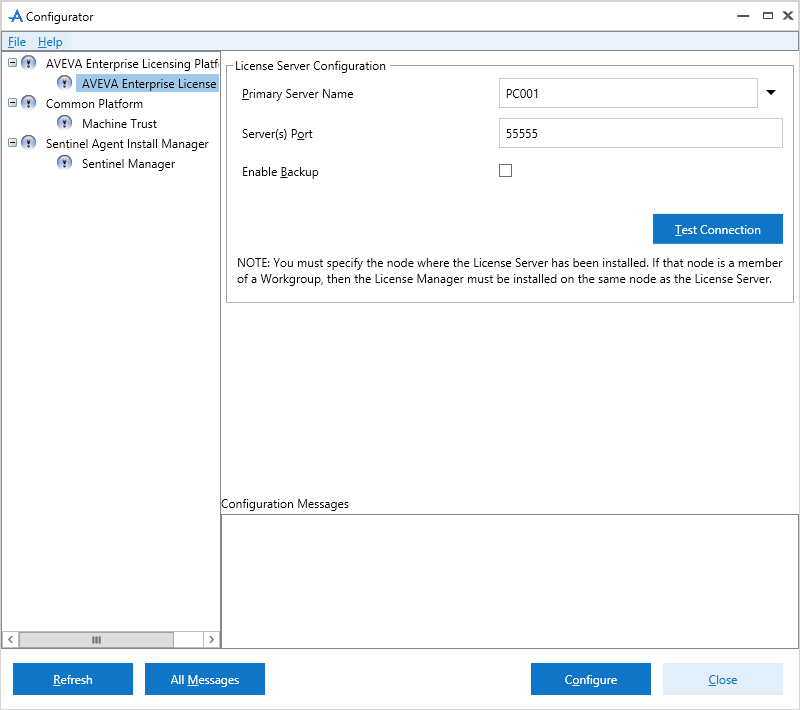Viewport: 800px width, 710px height.
Task: Minimize the Configurator window
Action: click(743, 16)
